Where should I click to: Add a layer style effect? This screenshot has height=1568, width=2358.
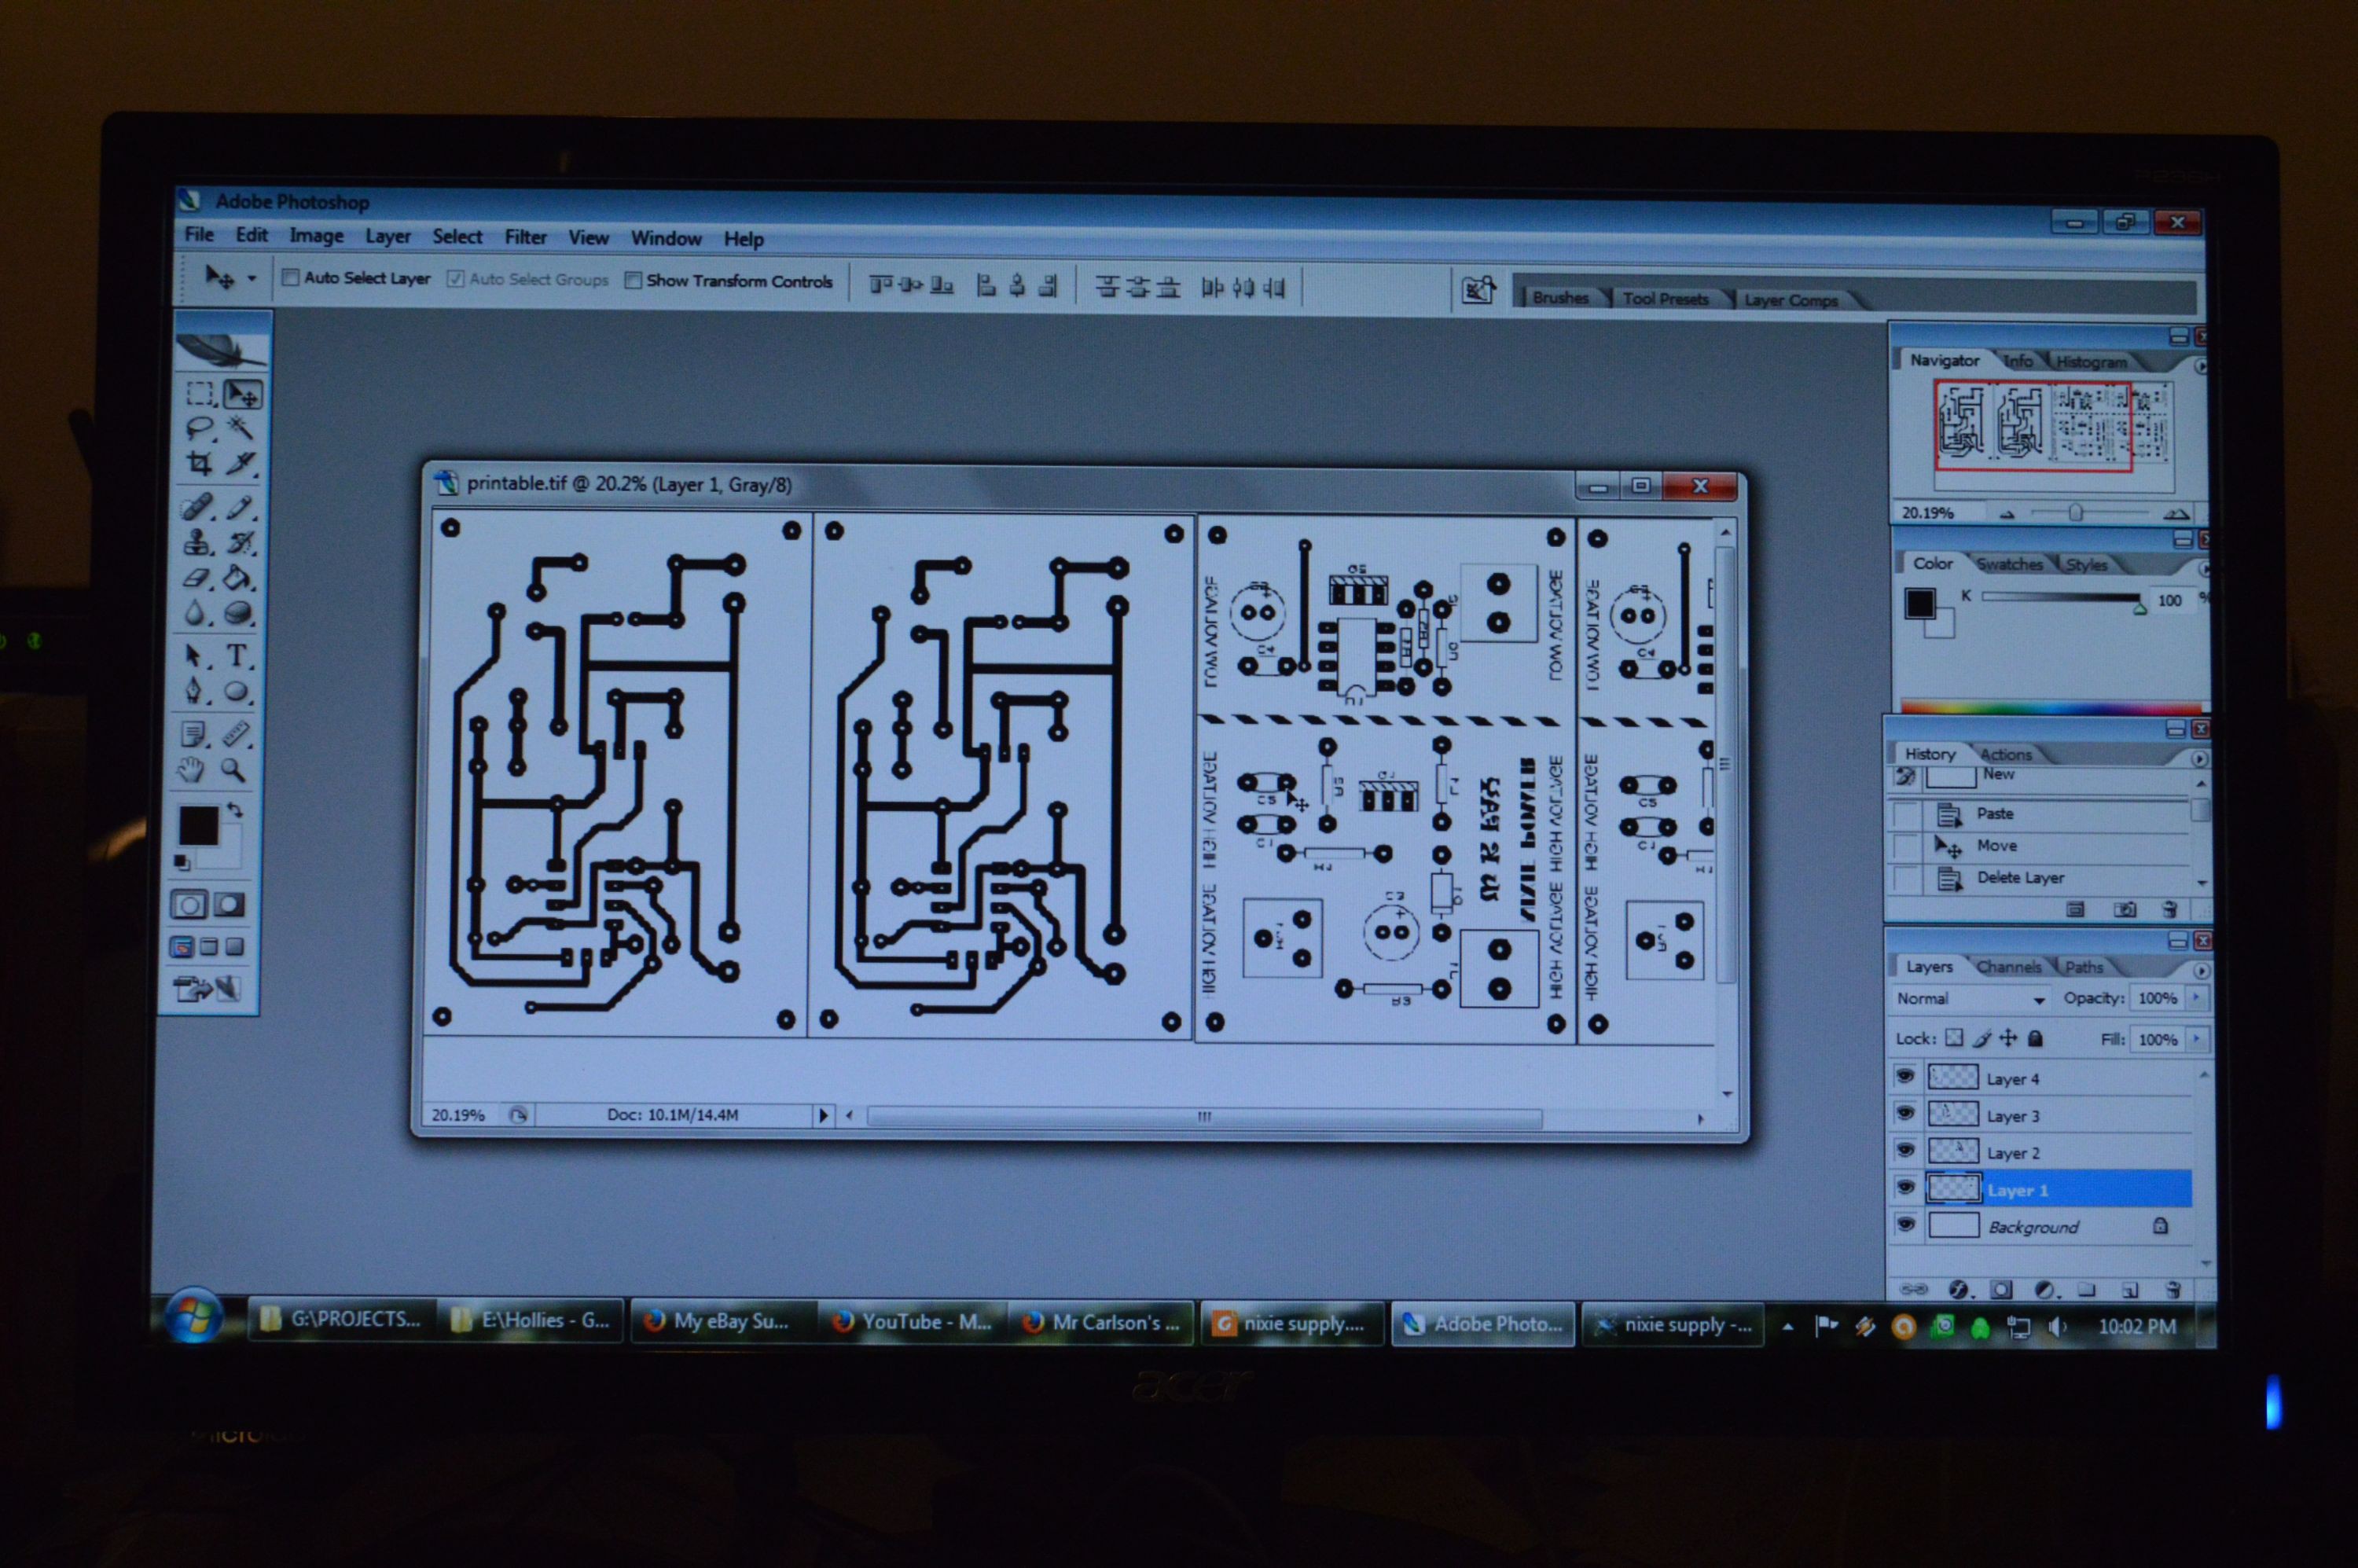tap(1959, 1290)
